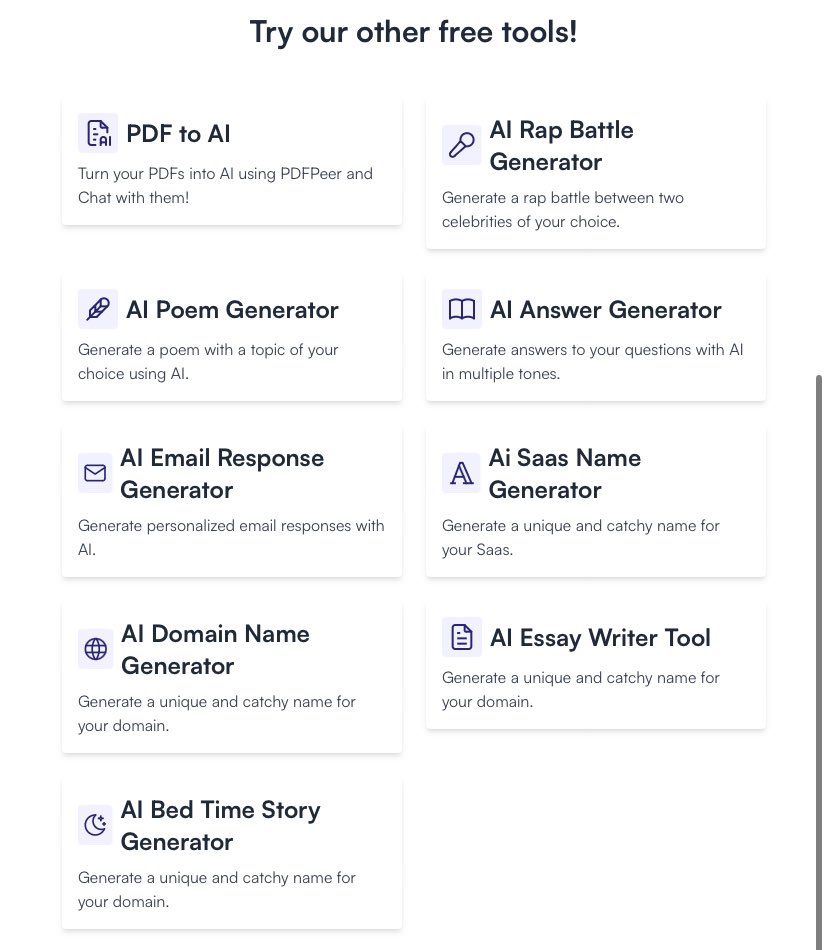Go to AI Poem Generator heading

(232, 310)
